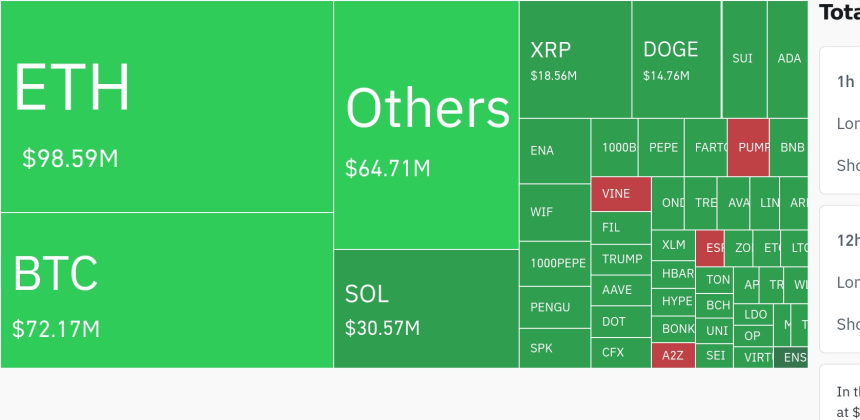The height and width of the screenshot is (420, 860).
Task: Open the HBAR tile
Action: (x=678, y=273)
